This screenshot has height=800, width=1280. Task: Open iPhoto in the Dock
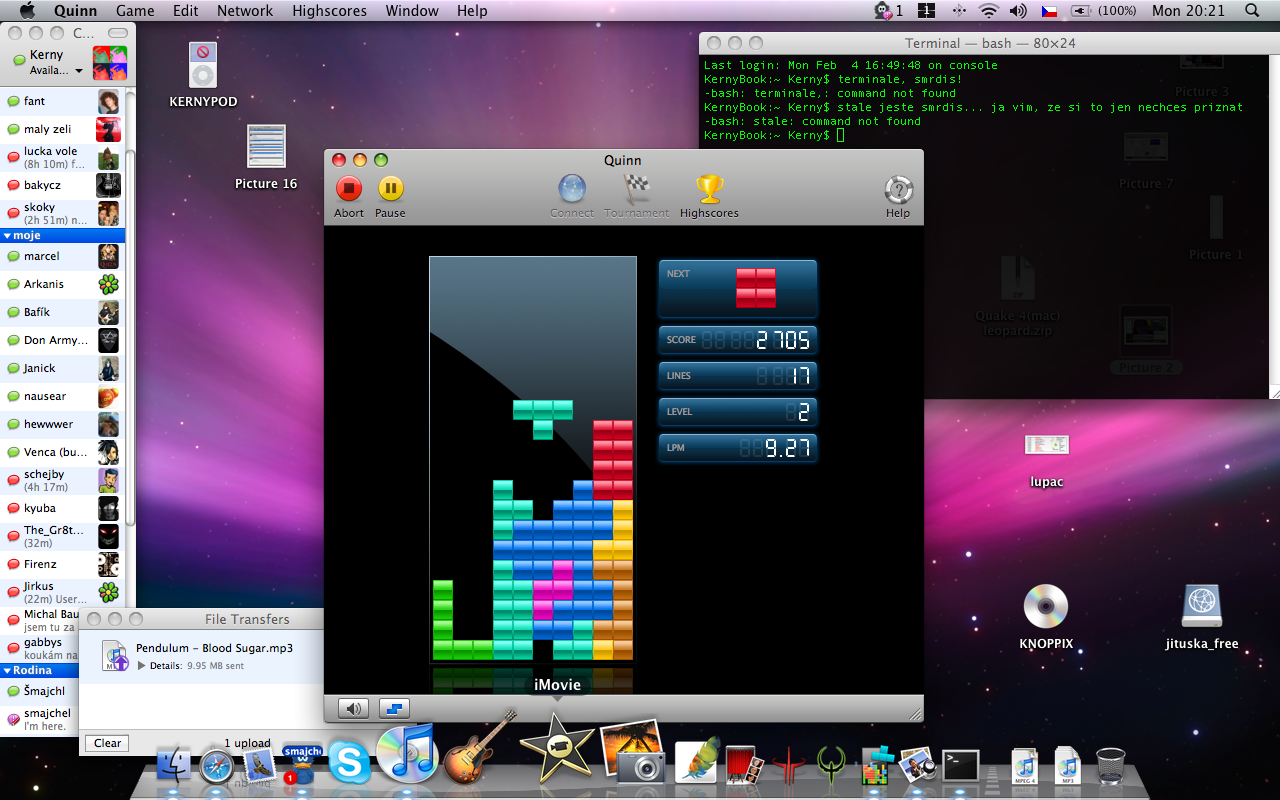coord(633,752)
